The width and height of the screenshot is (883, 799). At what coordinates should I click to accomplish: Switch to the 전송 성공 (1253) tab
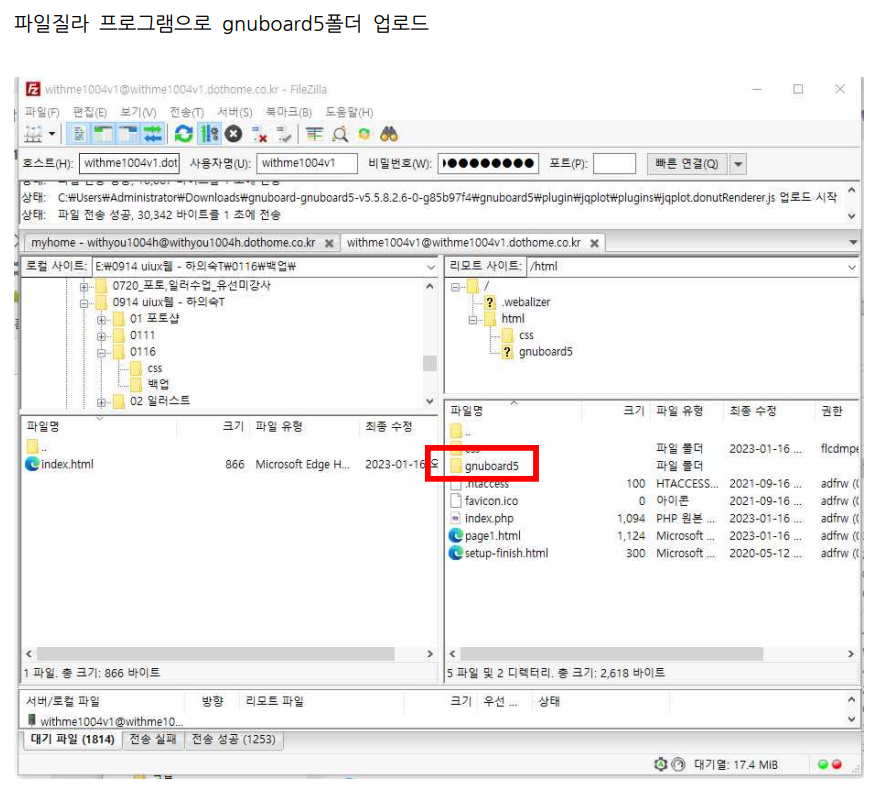point(234,739)
